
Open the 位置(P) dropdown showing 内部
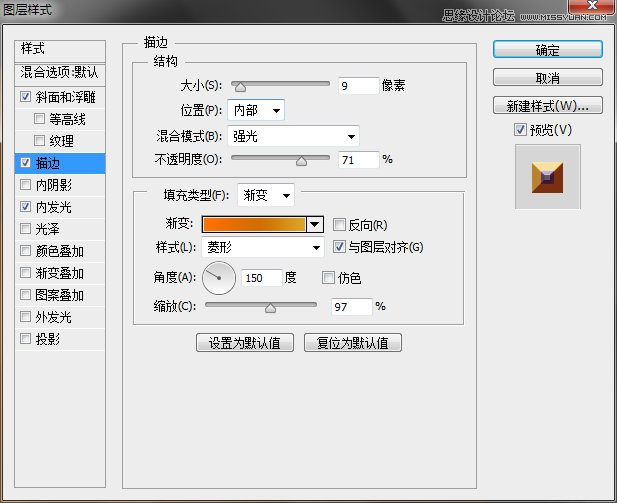pyautogui.click(x=256, y=110)
